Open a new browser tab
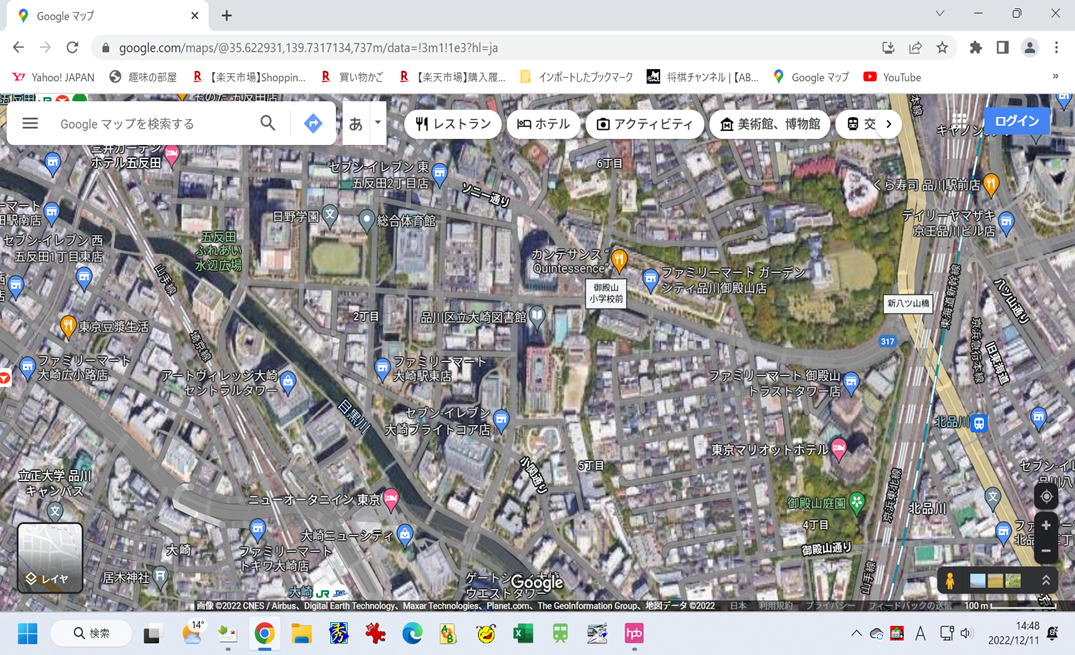This screenshot has width=1075, height=655. point(226,15)
